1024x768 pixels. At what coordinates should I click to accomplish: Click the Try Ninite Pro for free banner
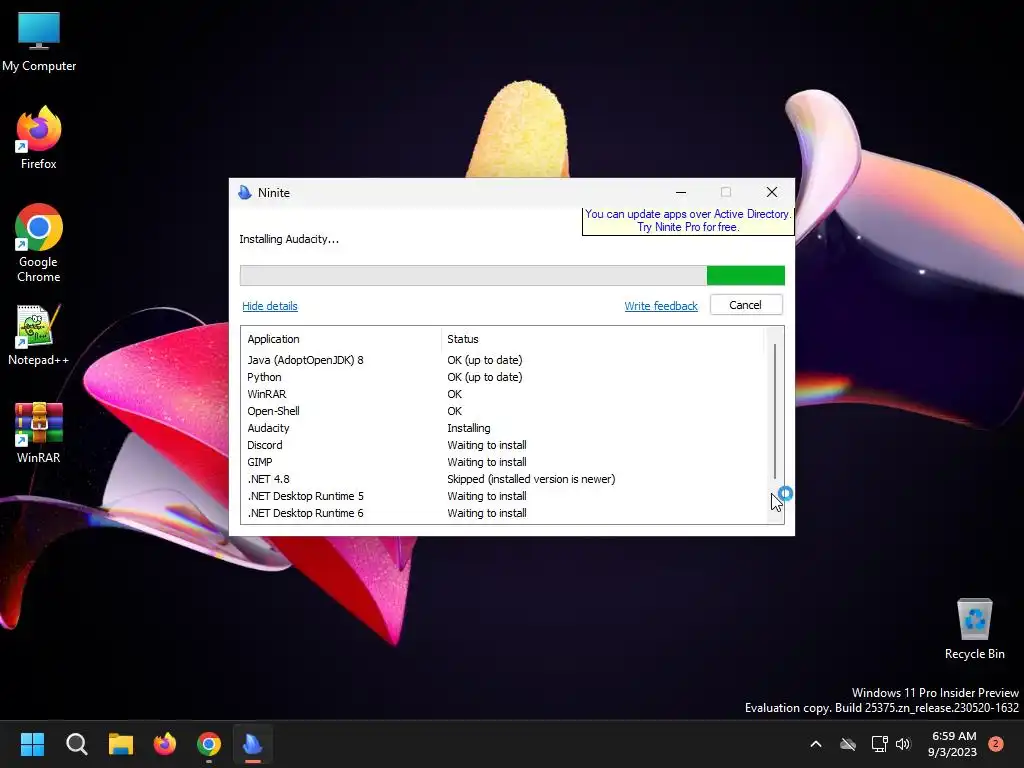688,221
